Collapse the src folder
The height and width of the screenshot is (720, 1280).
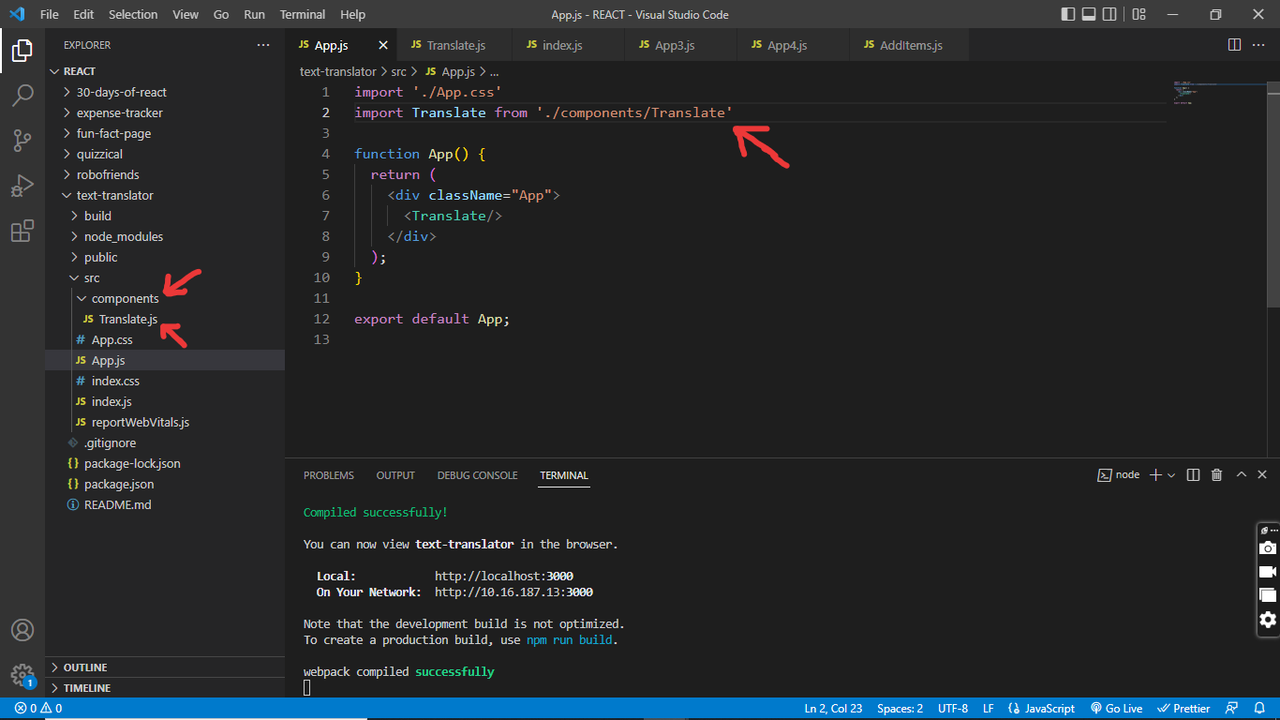tap(165, 278)
